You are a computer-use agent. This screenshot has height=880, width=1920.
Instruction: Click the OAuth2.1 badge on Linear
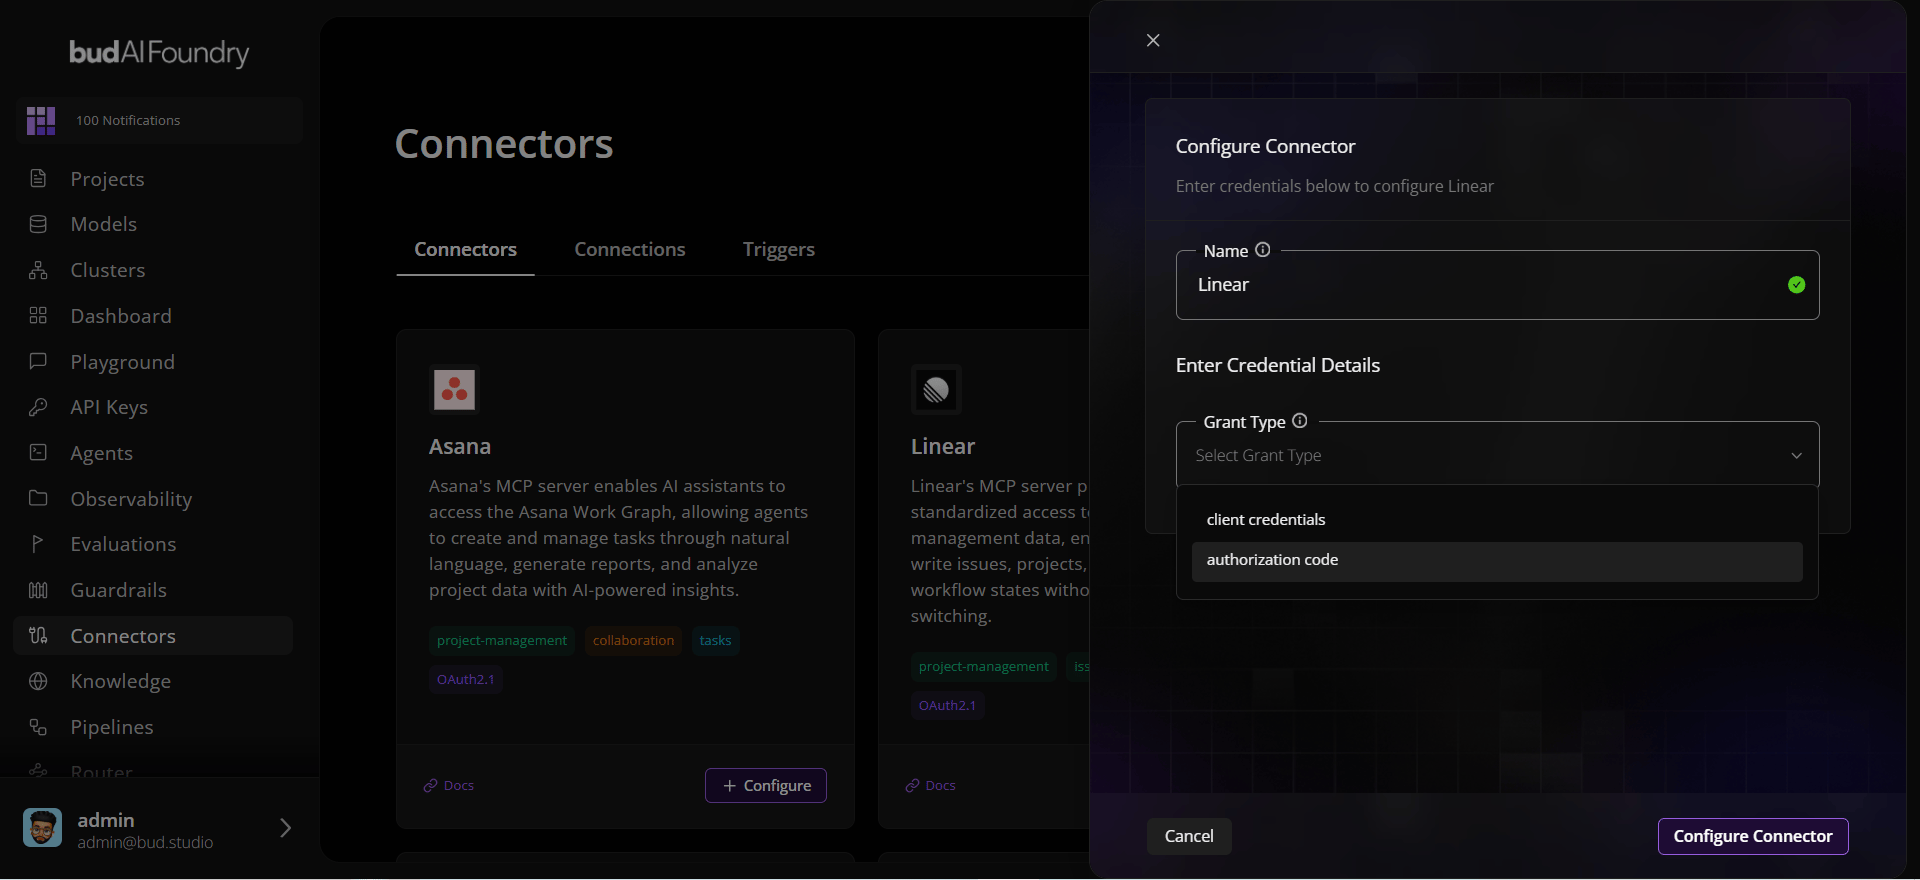tap(947, 706)
